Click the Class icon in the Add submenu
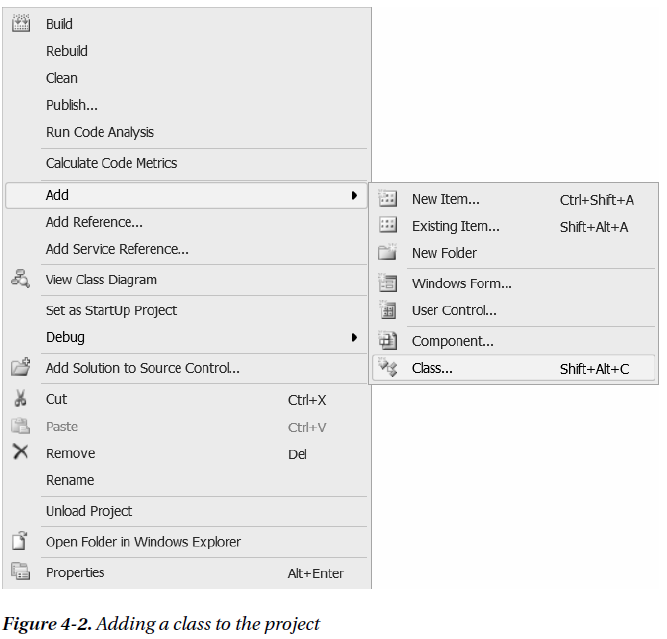 387,368
